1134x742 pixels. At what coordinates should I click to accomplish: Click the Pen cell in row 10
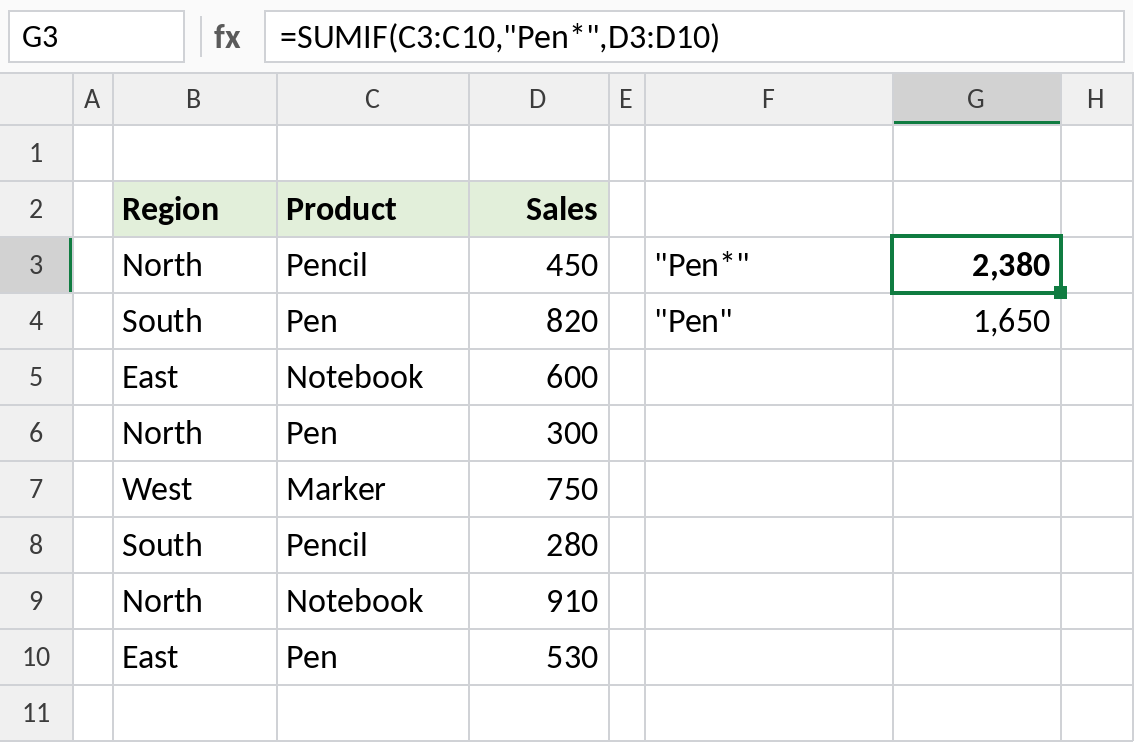(x=372, y=657)
